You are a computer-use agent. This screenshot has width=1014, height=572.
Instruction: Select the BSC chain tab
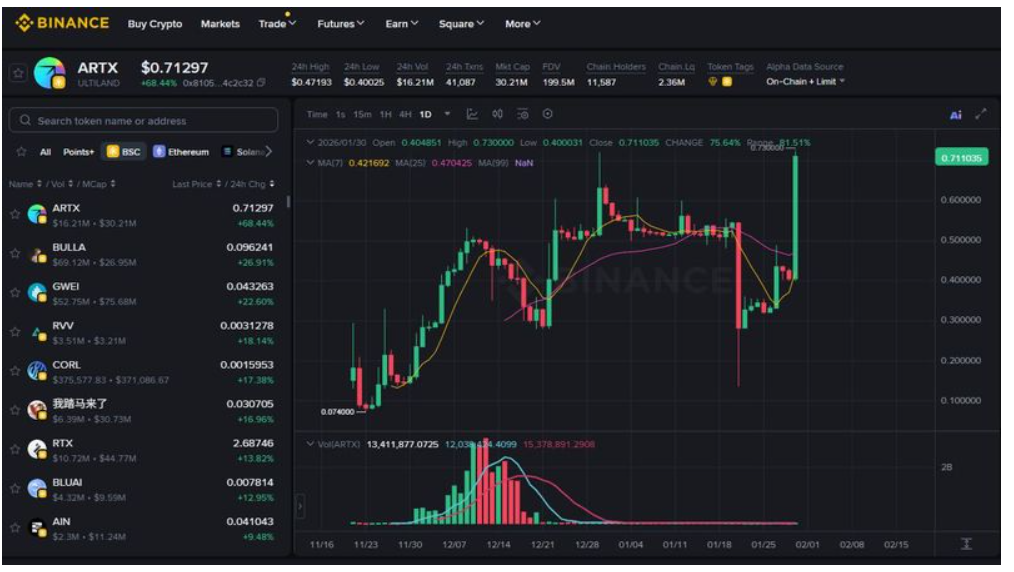[124, 152]
